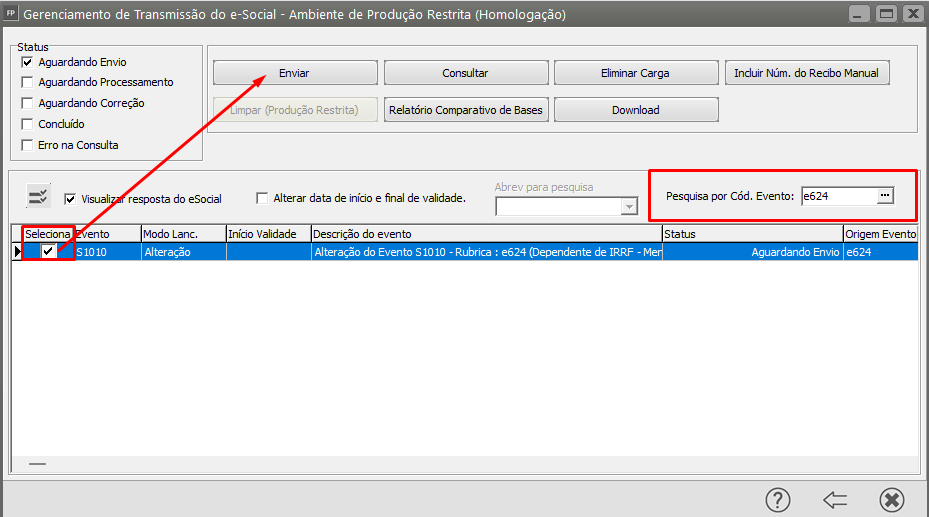Click the Consultar button
The image size is (929, 517).
(x=465, y=73)
